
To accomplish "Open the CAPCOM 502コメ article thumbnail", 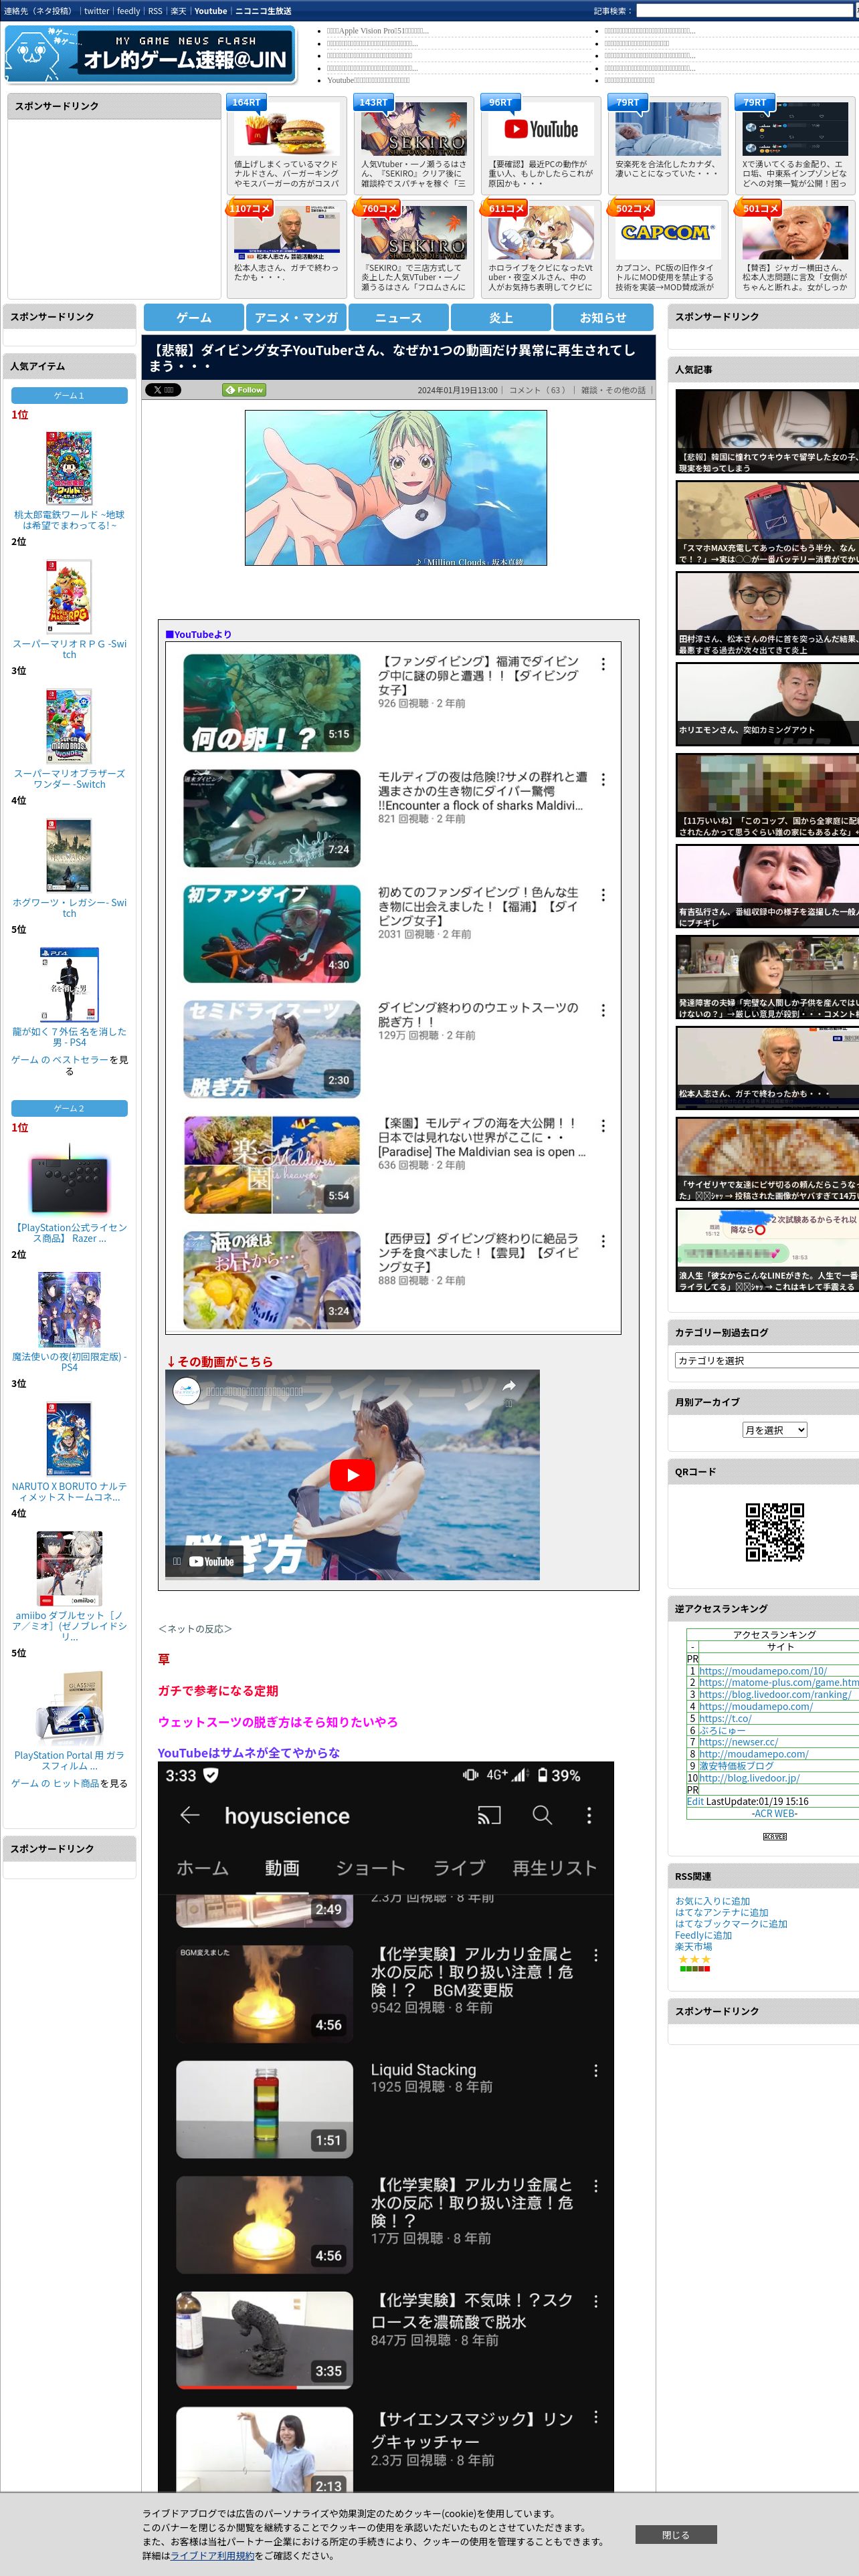I will pyautogui.click(x=668, y=234).
